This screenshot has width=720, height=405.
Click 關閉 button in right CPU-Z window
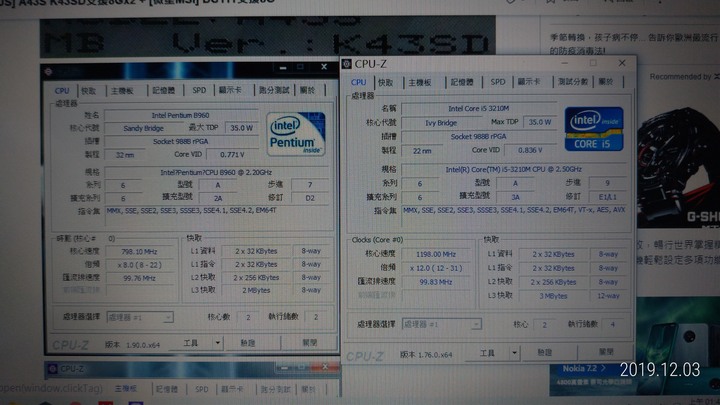606,352
